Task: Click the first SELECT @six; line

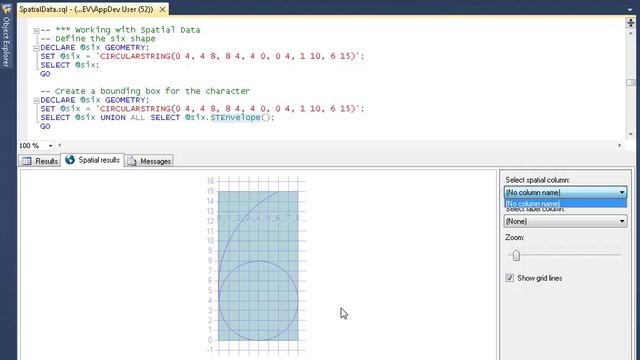Action: point(69,65)
